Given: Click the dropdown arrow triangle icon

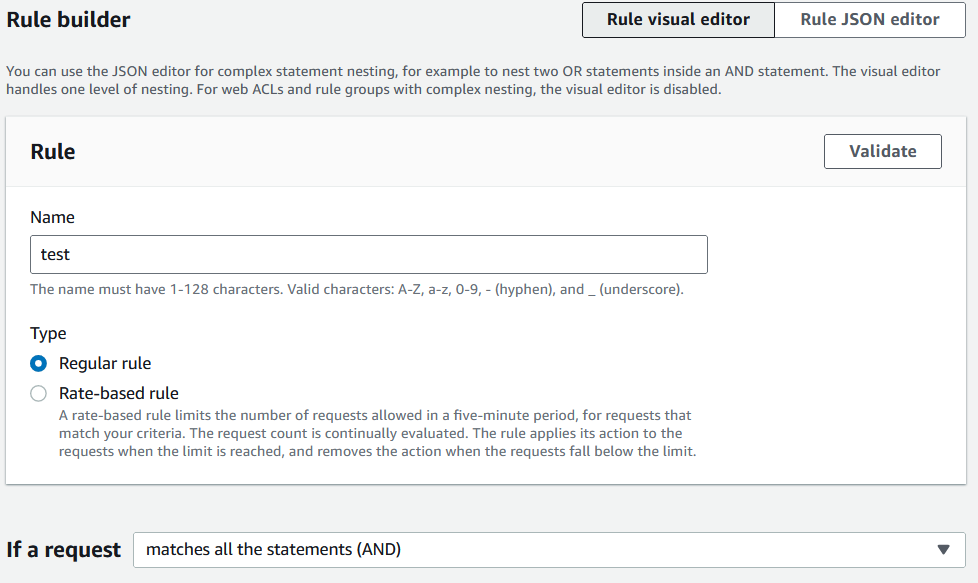Looking at the screenshot, I should point(943,549).
